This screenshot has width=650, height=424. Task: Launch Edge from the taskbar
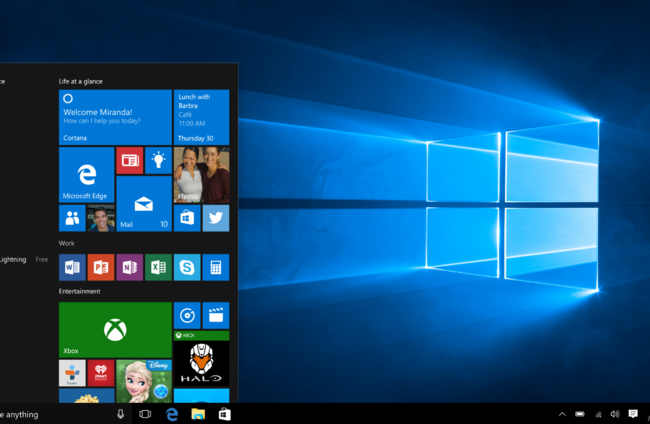click(x=172, y=414)
